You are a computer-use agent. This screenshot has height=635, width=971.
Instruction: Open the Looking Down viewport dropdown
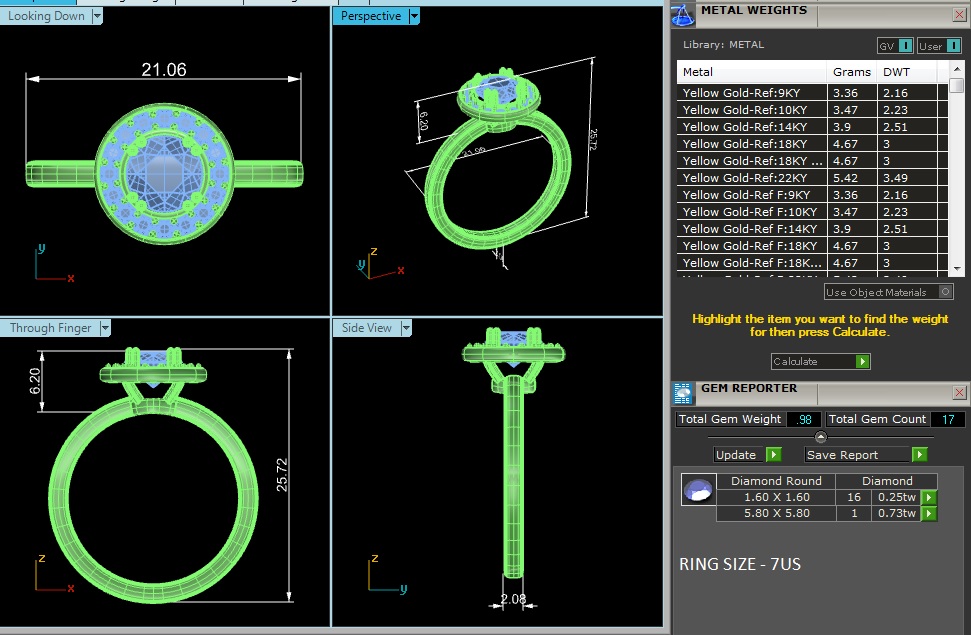(96, 16)
